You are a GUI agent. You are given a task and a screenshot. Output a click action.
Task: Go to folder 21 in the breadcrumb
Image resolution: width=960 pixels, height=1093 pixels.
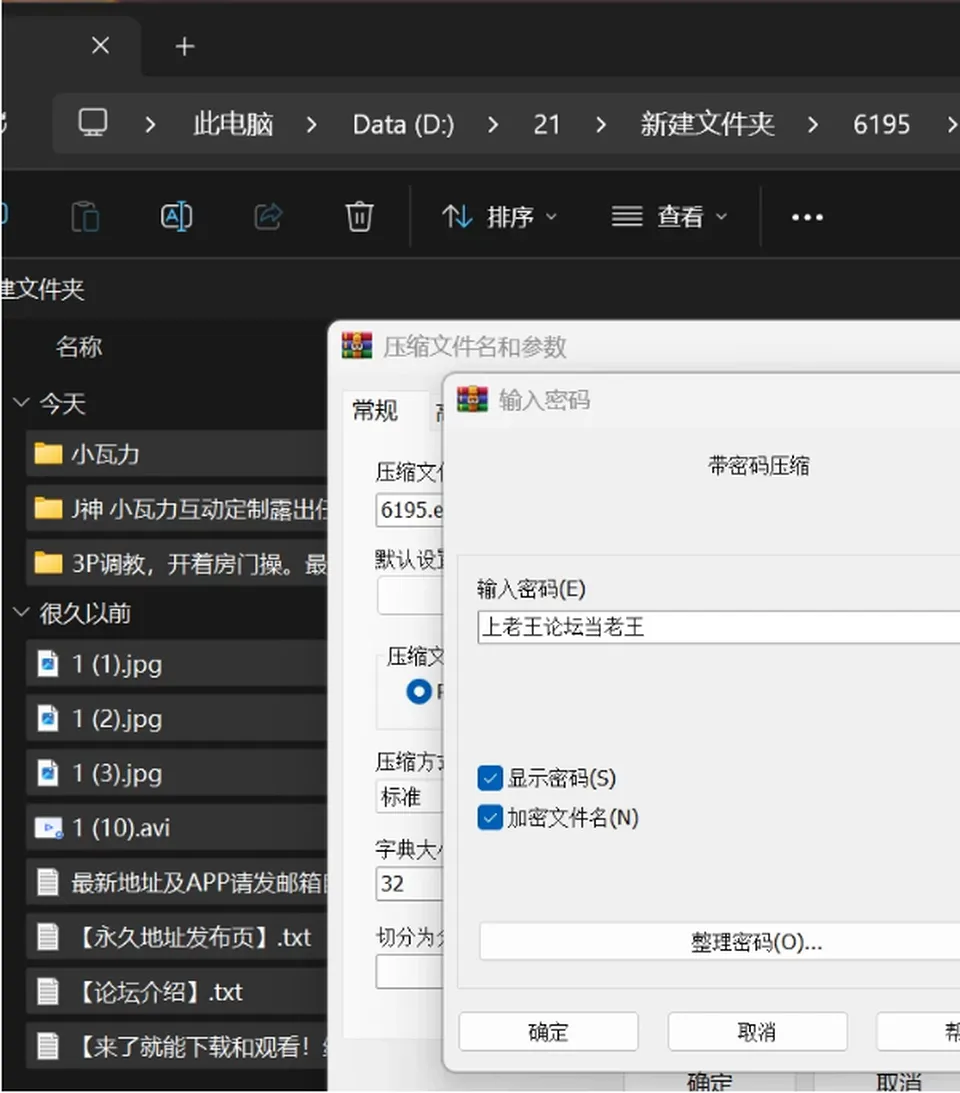547,125
